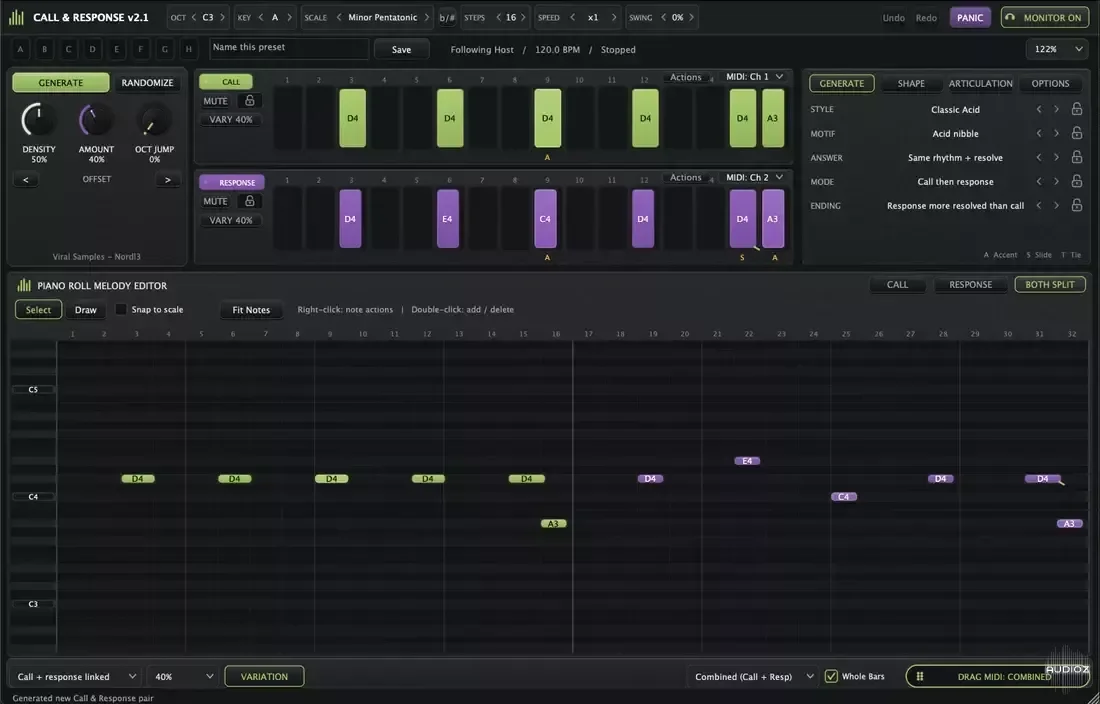Activate the Select tool
The height and width of the screenshot is (704, 1100).
click(x=39, y=310)
